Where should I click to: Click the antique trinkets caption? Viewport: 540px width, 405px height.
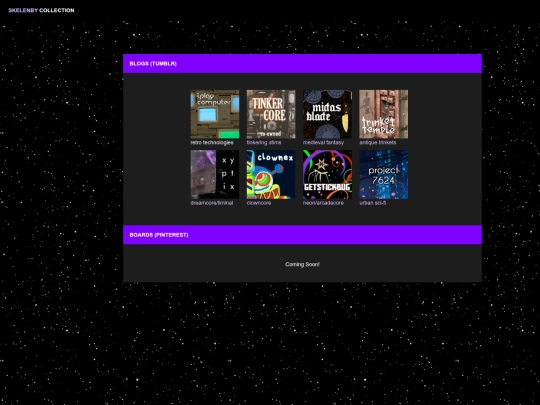coord(378,143)
